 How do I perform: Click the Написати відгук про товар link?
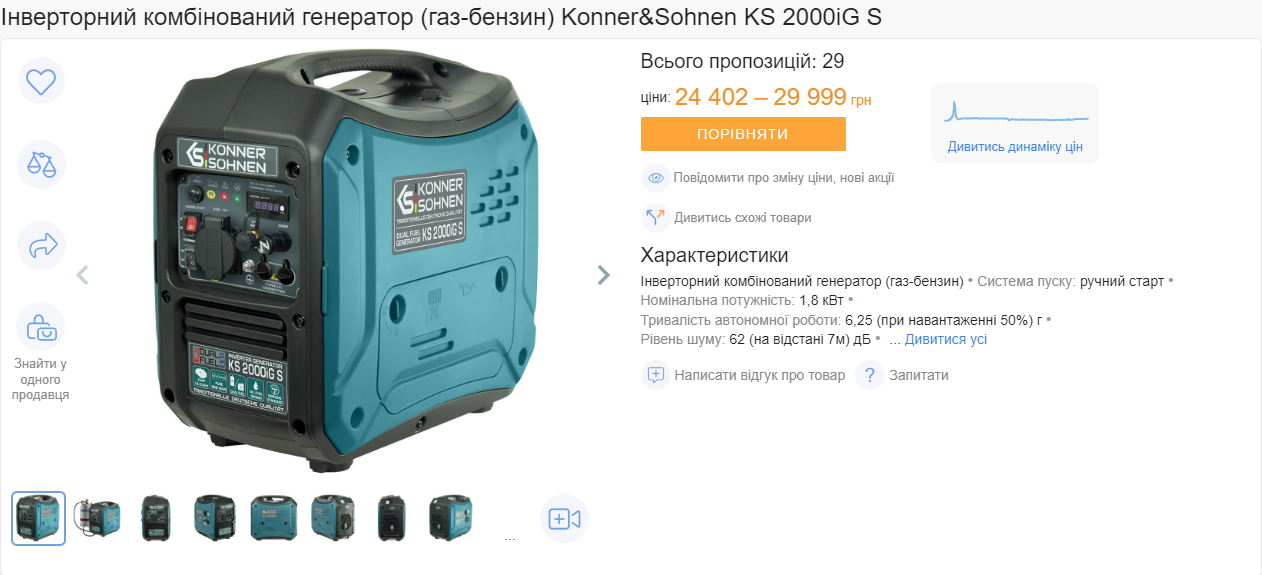760,375
